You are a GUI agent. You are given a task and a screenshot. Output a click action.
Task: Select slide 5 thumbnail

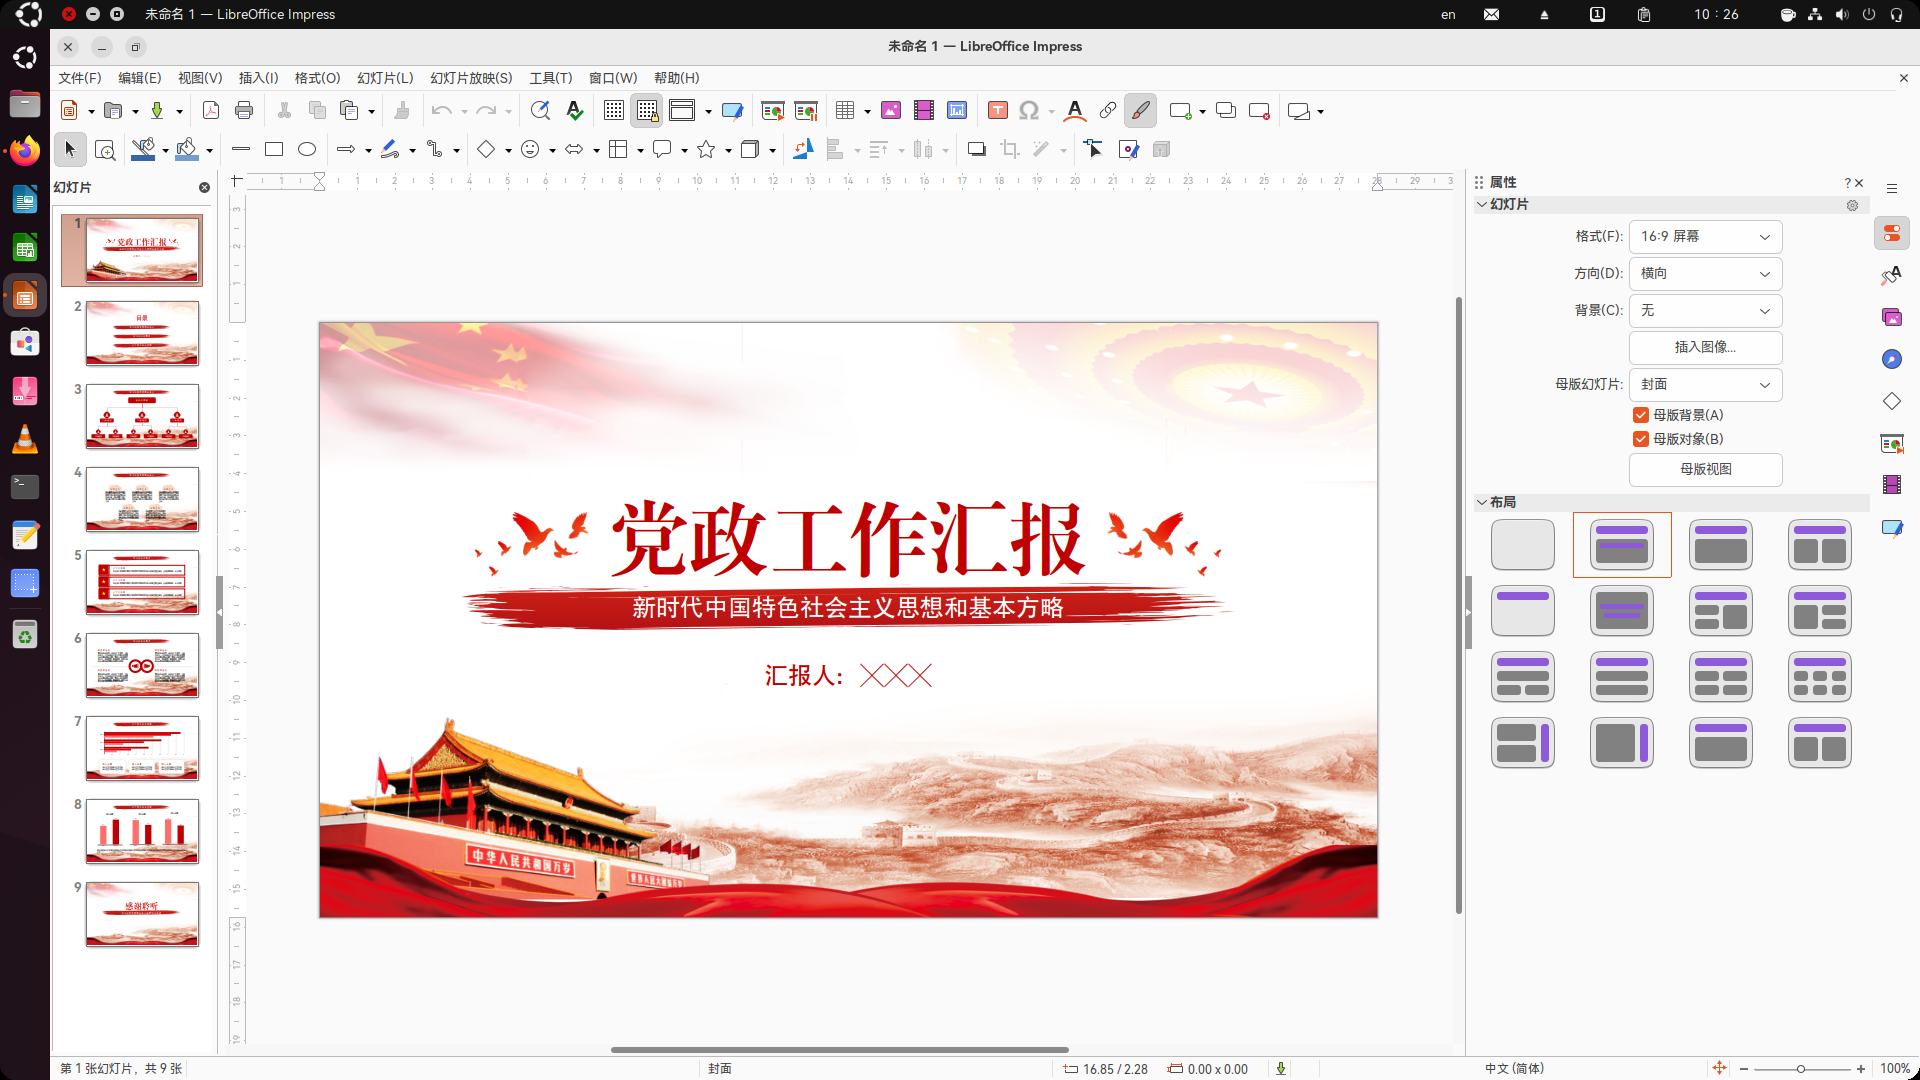(142, 582)
